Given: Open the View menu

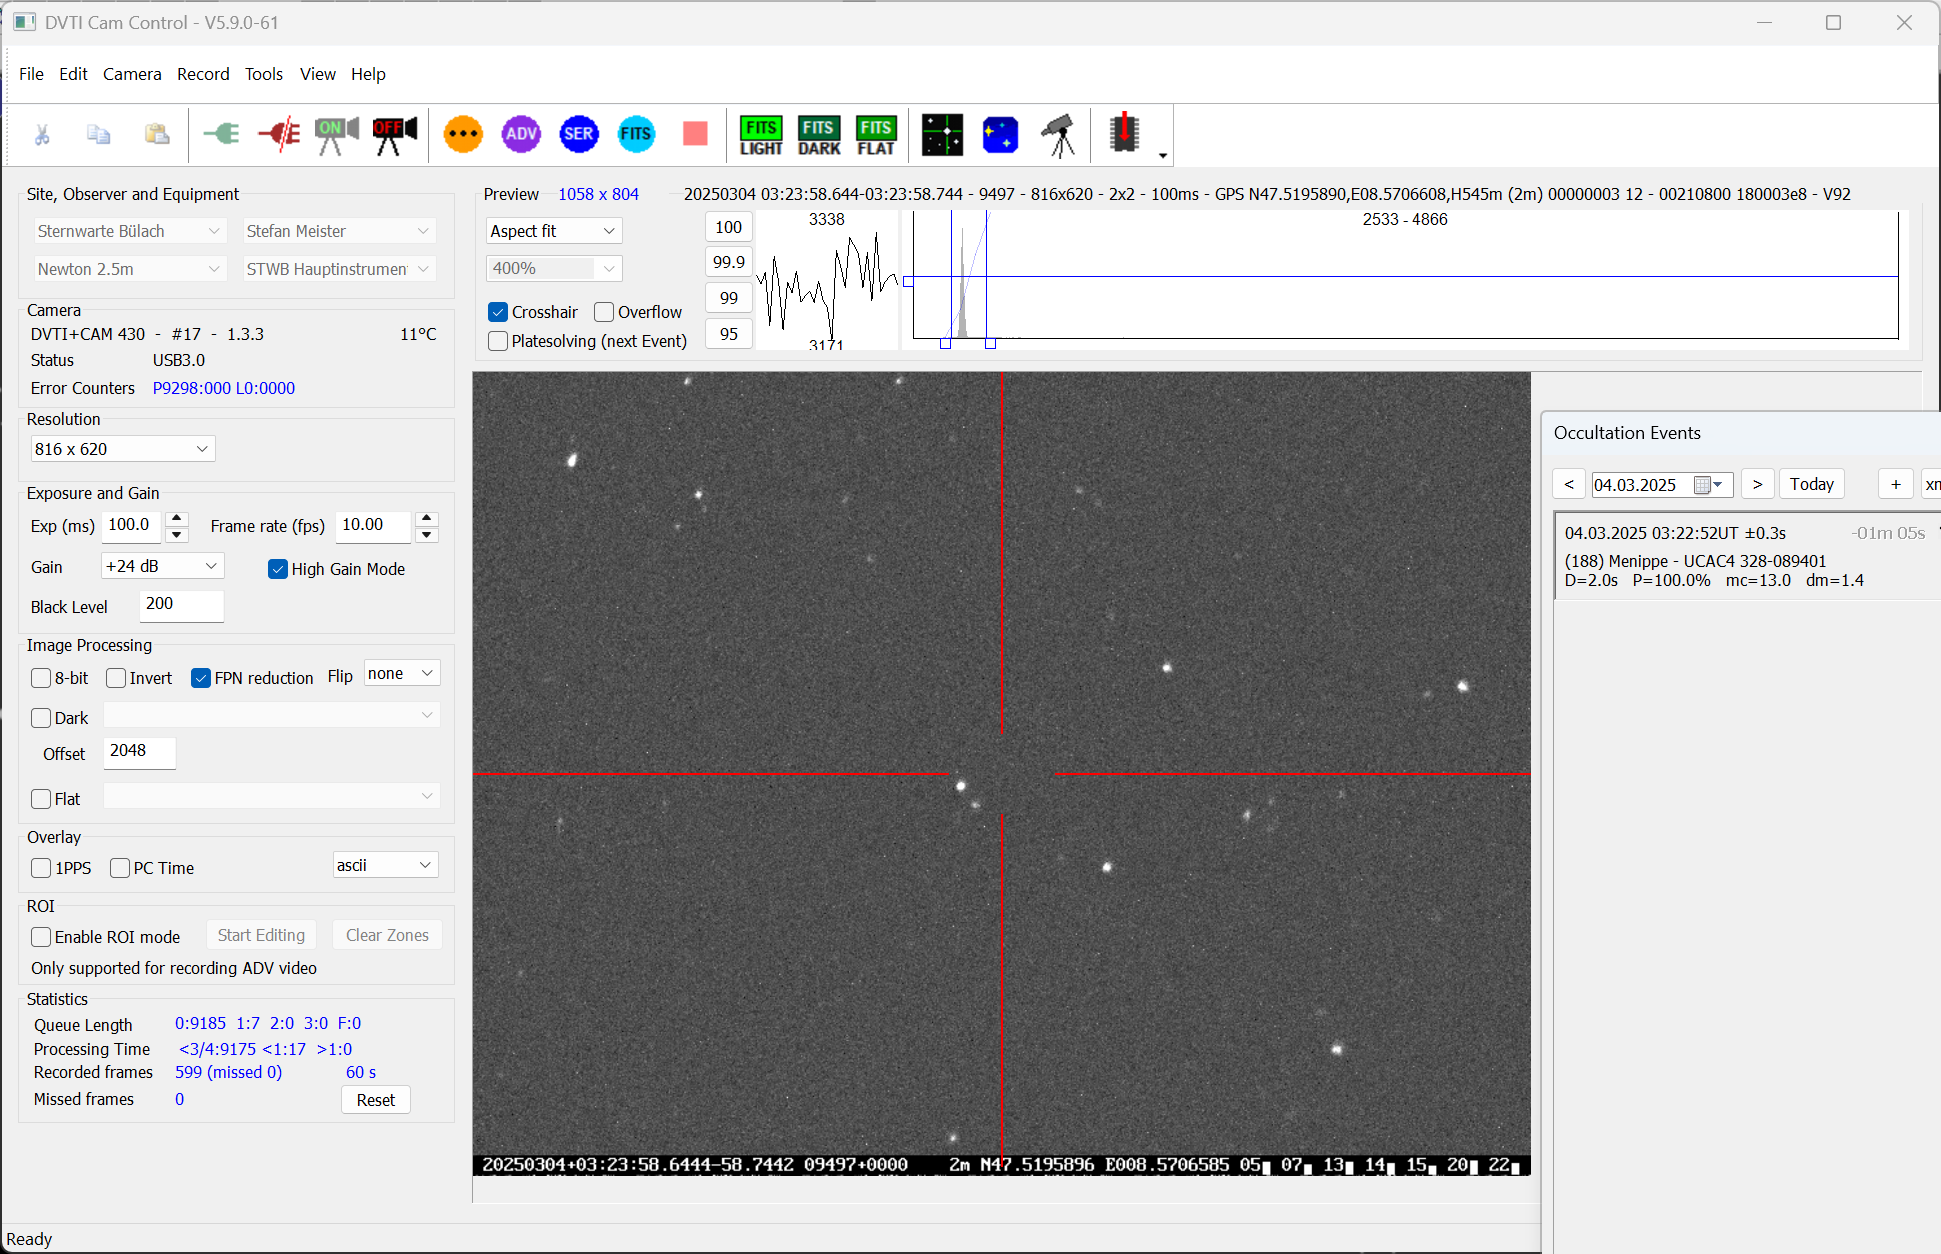Looking at the screenshot, I should (318, 74).
